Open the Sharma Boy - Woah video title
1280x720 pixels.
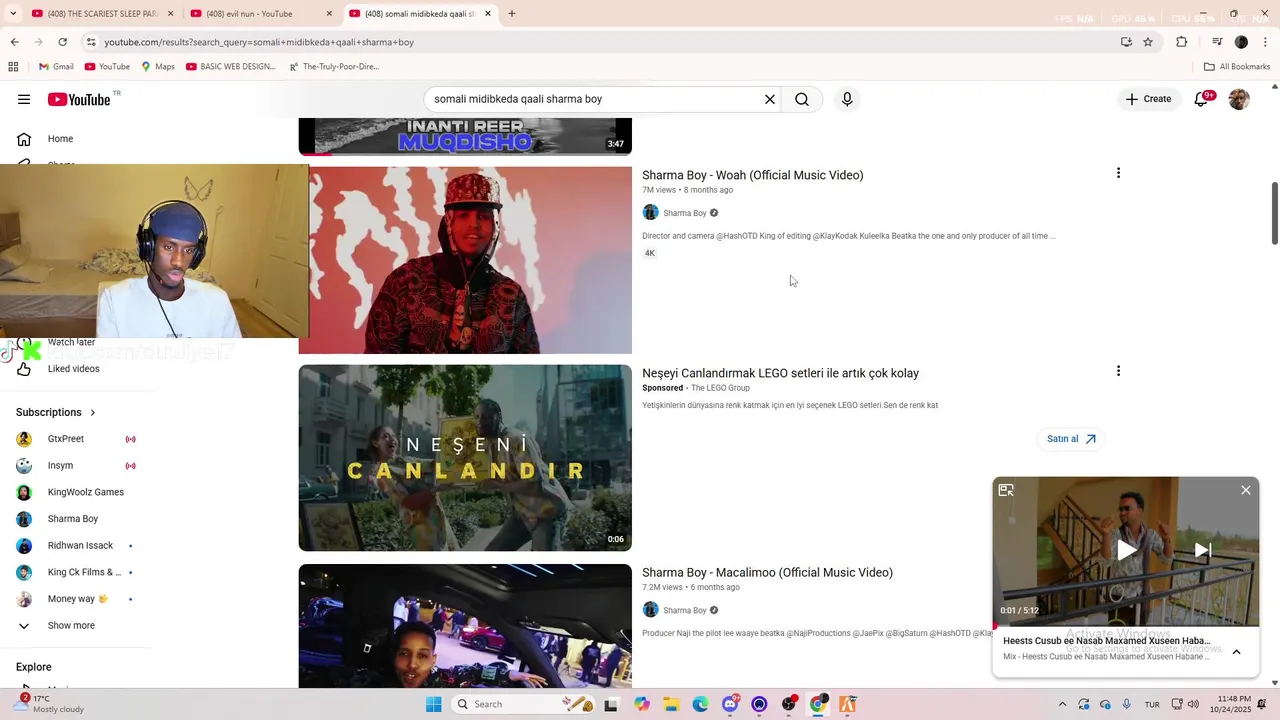[x=752, y=175]
